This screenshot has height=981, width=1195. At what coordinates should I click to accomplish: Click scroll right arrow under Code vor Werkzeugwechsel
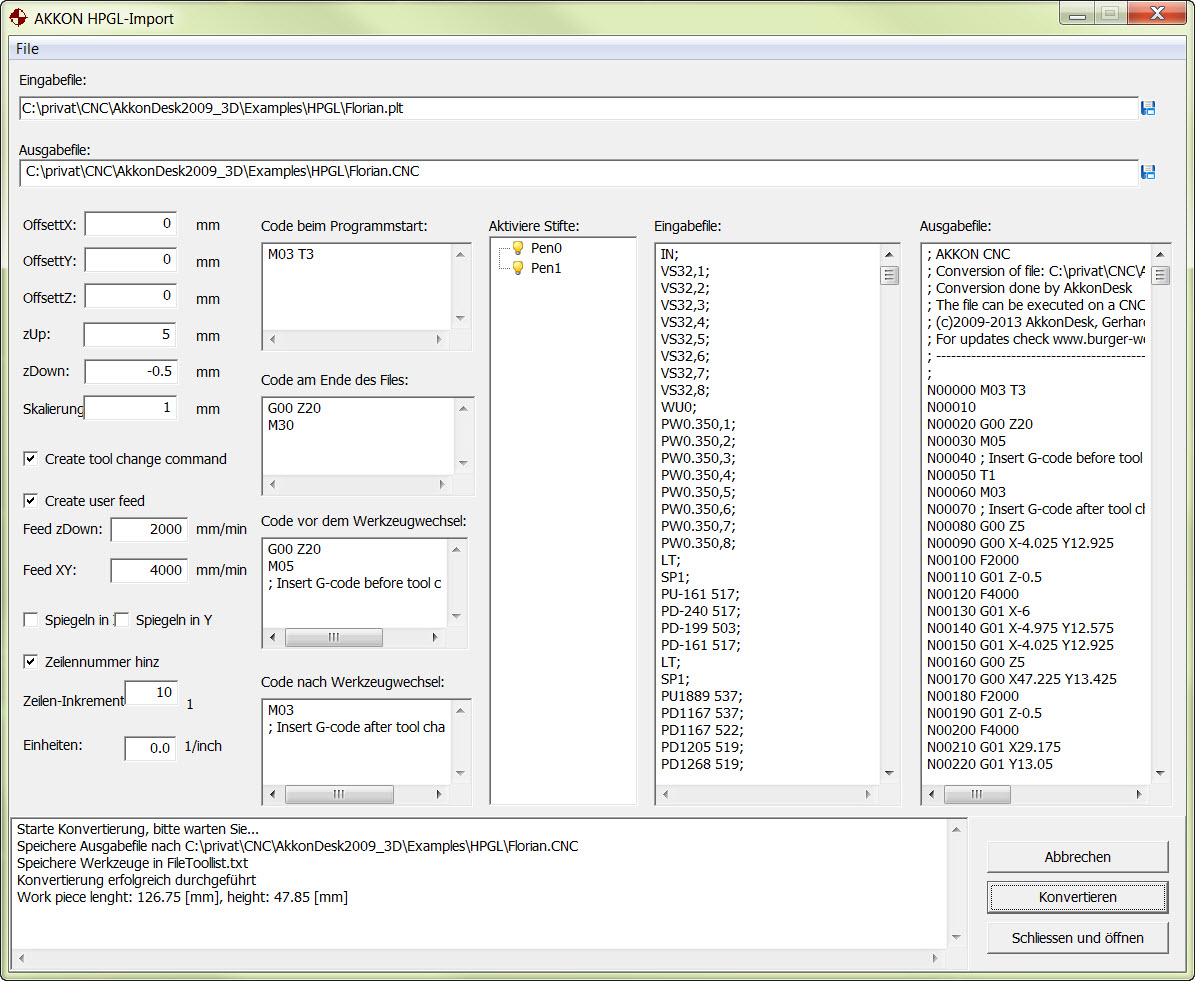pyautogui.click(x=435, y=637)
